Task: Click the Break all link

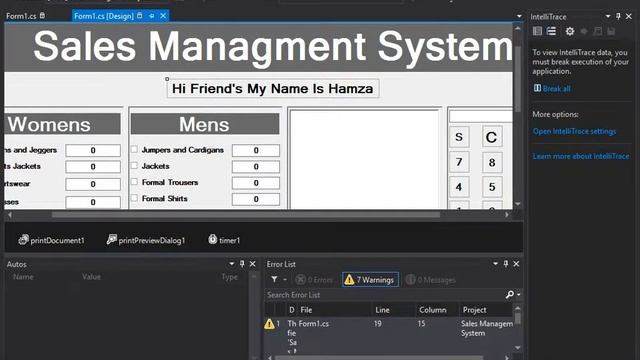Action: click(x=556, y=89)
